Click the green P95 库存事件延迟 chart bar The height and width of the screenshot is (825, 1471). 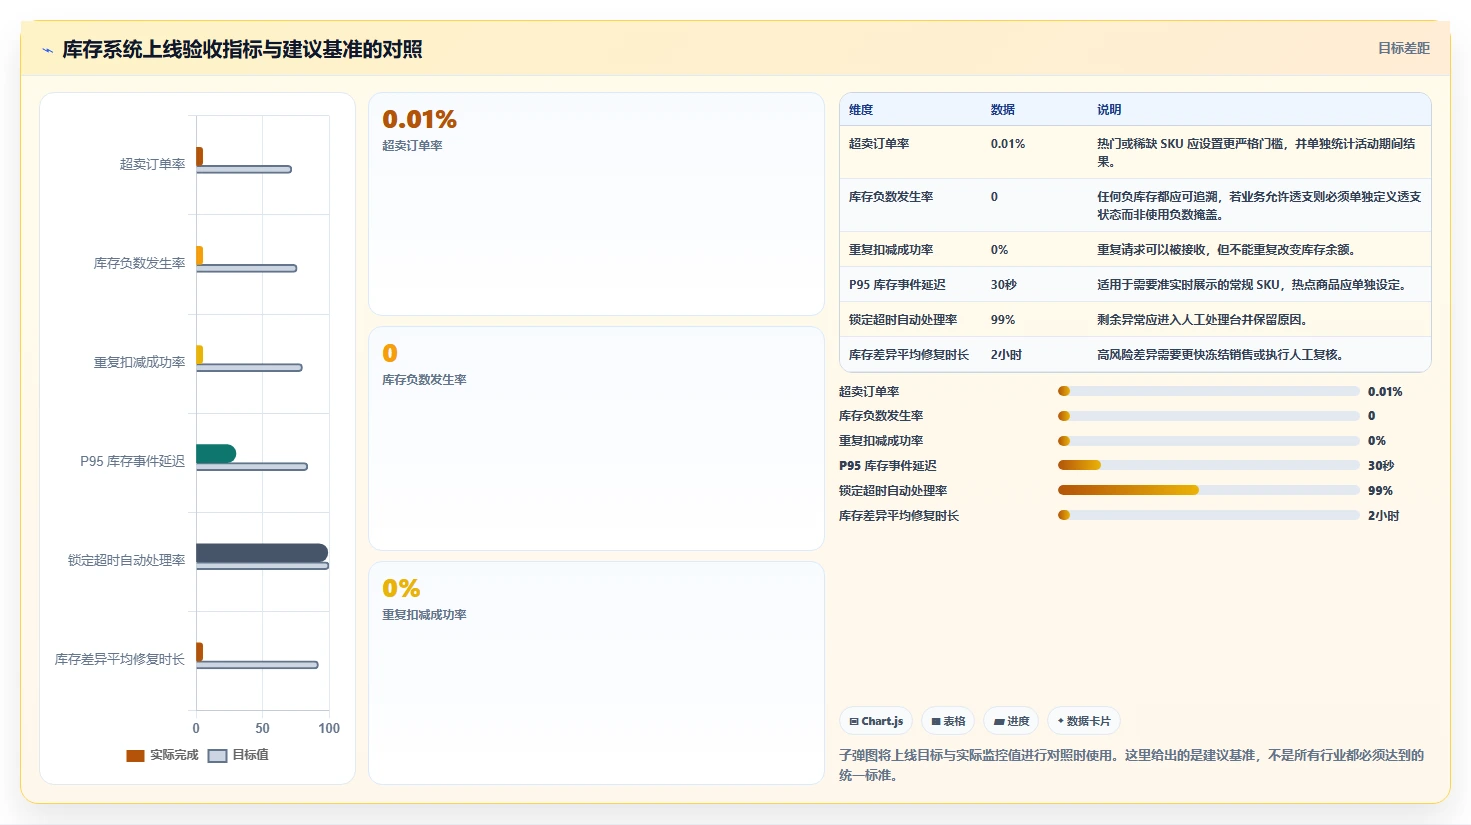coord(216,454)
